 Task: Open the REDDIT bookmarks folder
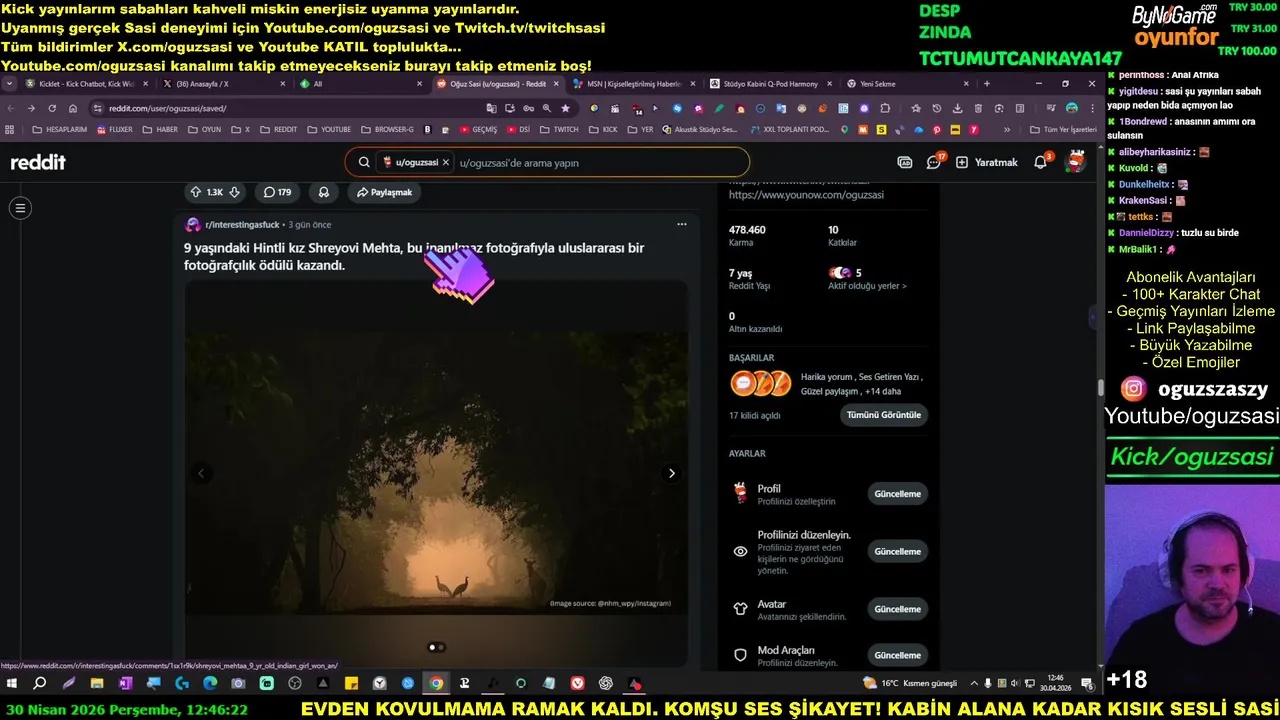point(278,129)
